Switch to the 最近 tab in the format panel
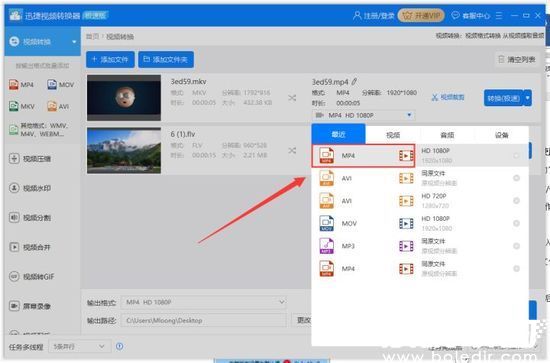Image resolution: width=550 pixels, height=363 pixels. [338, 134]
